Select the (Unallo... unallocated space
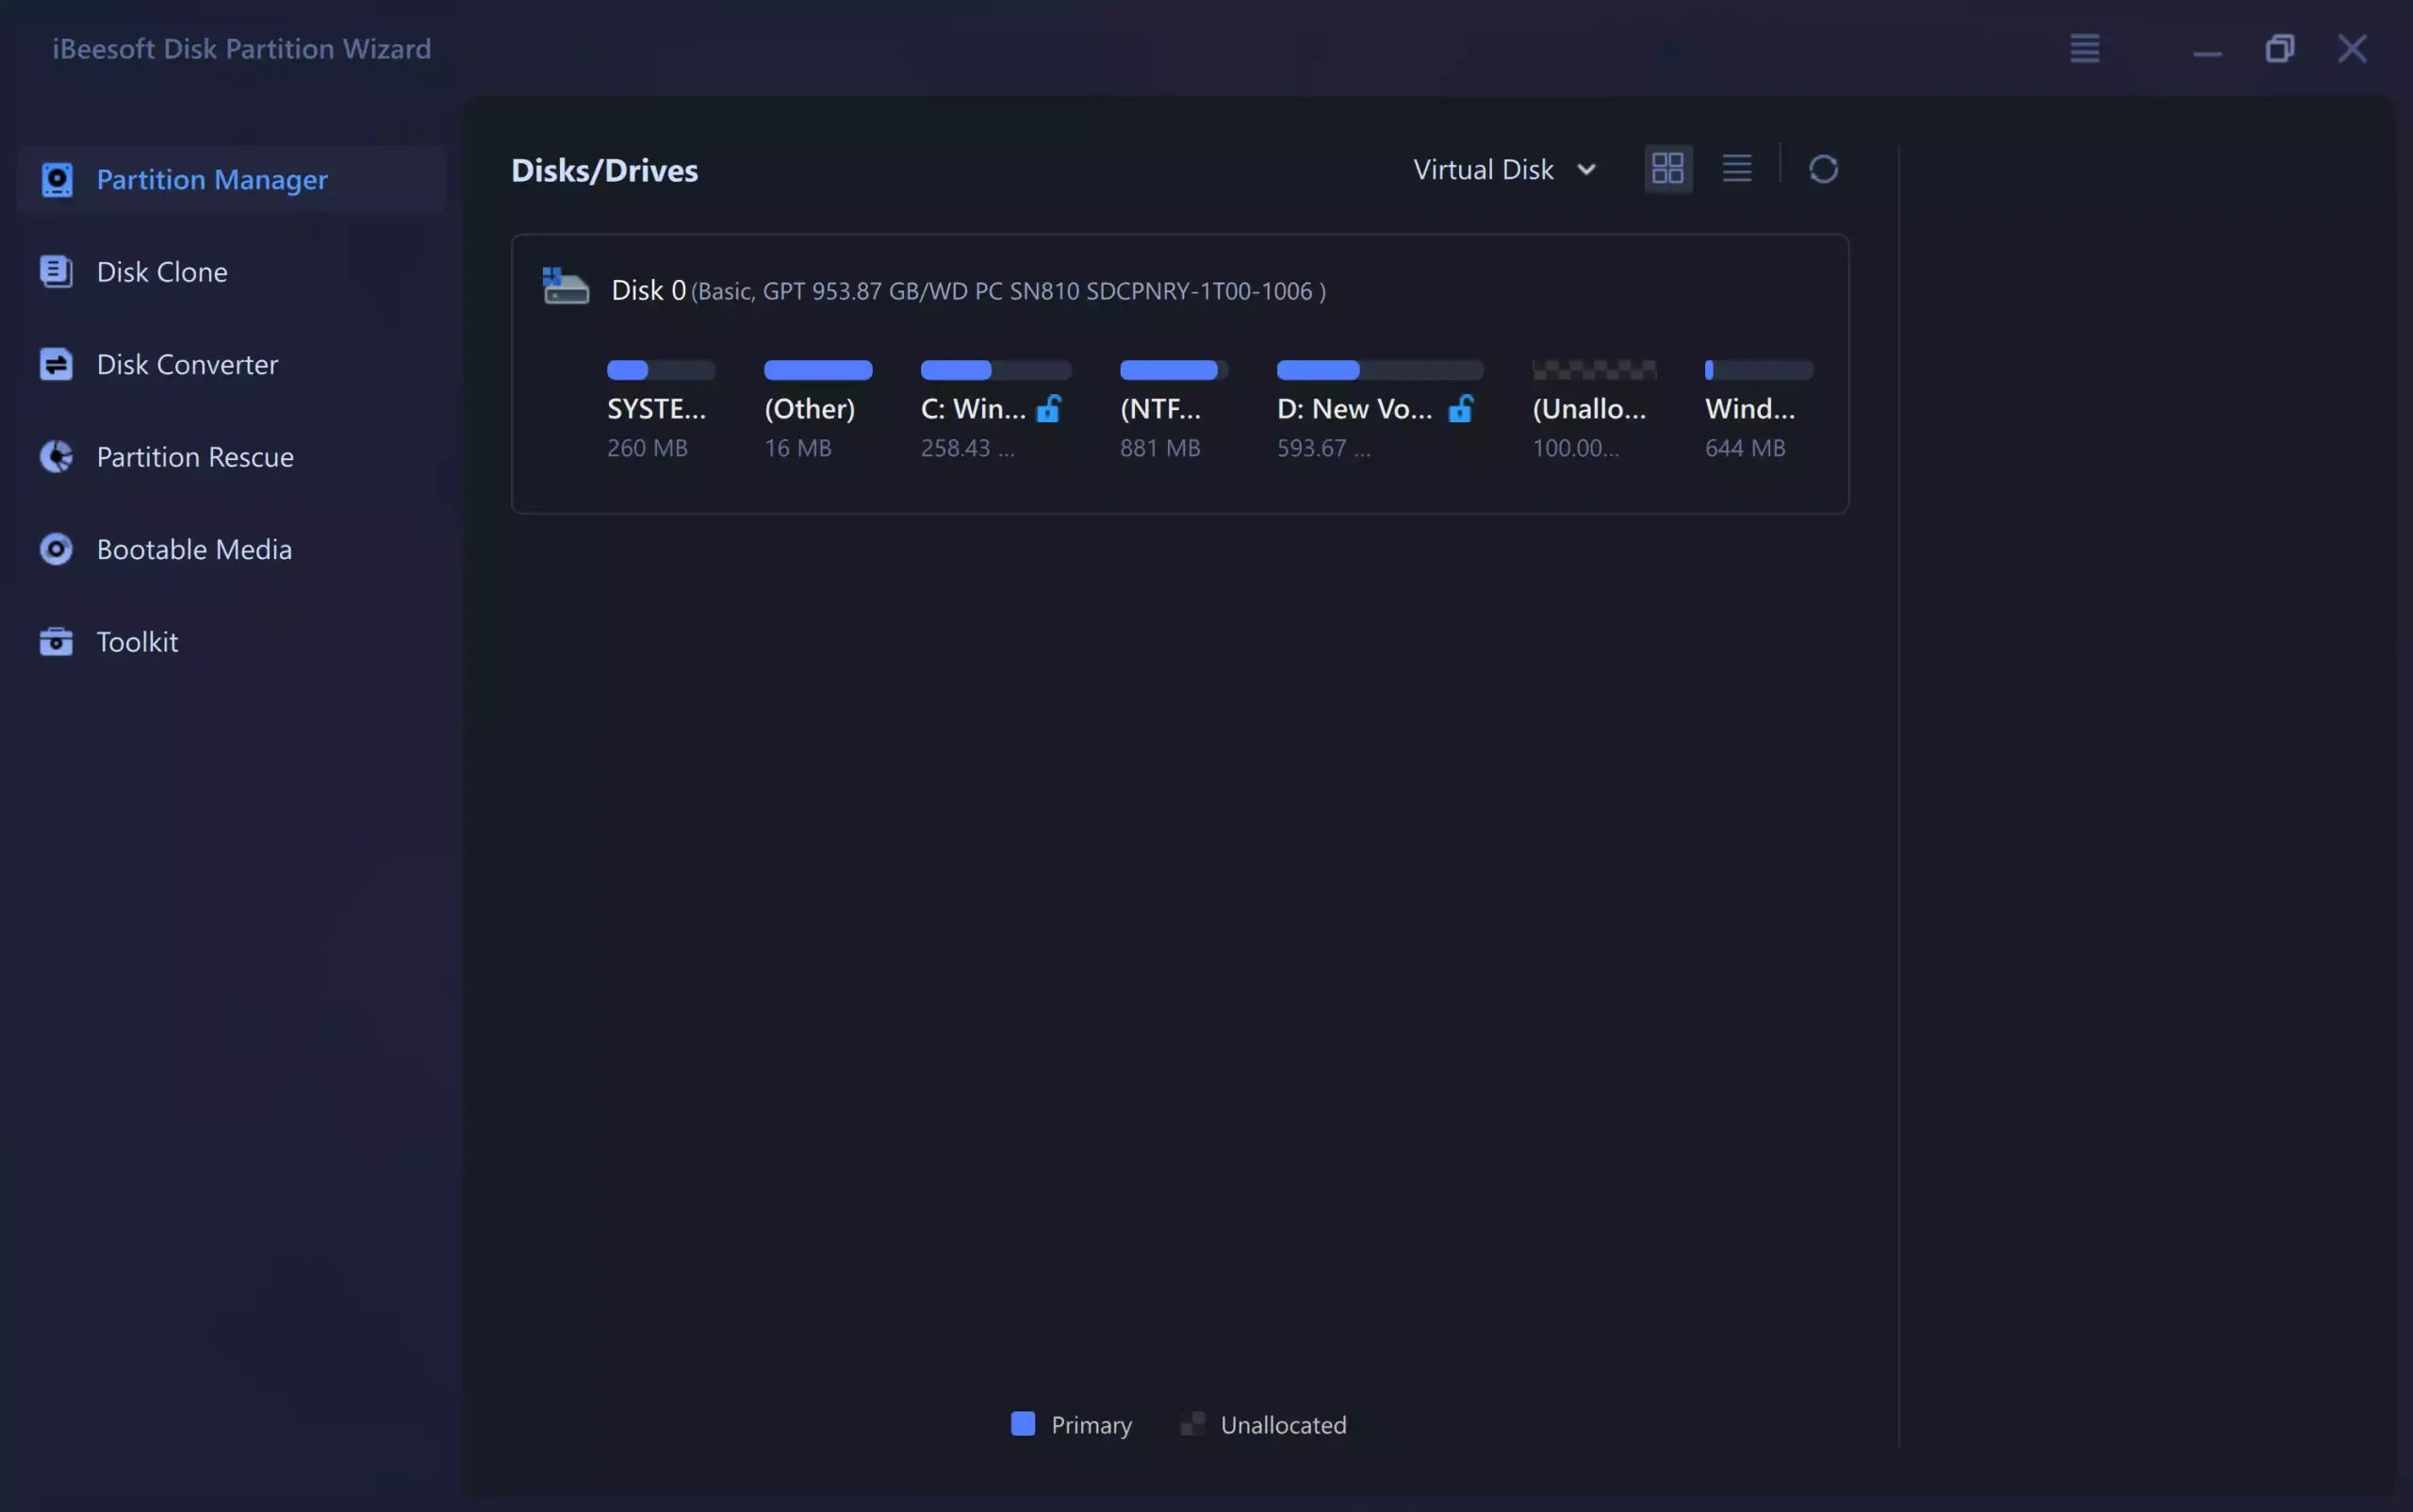 1594,411
